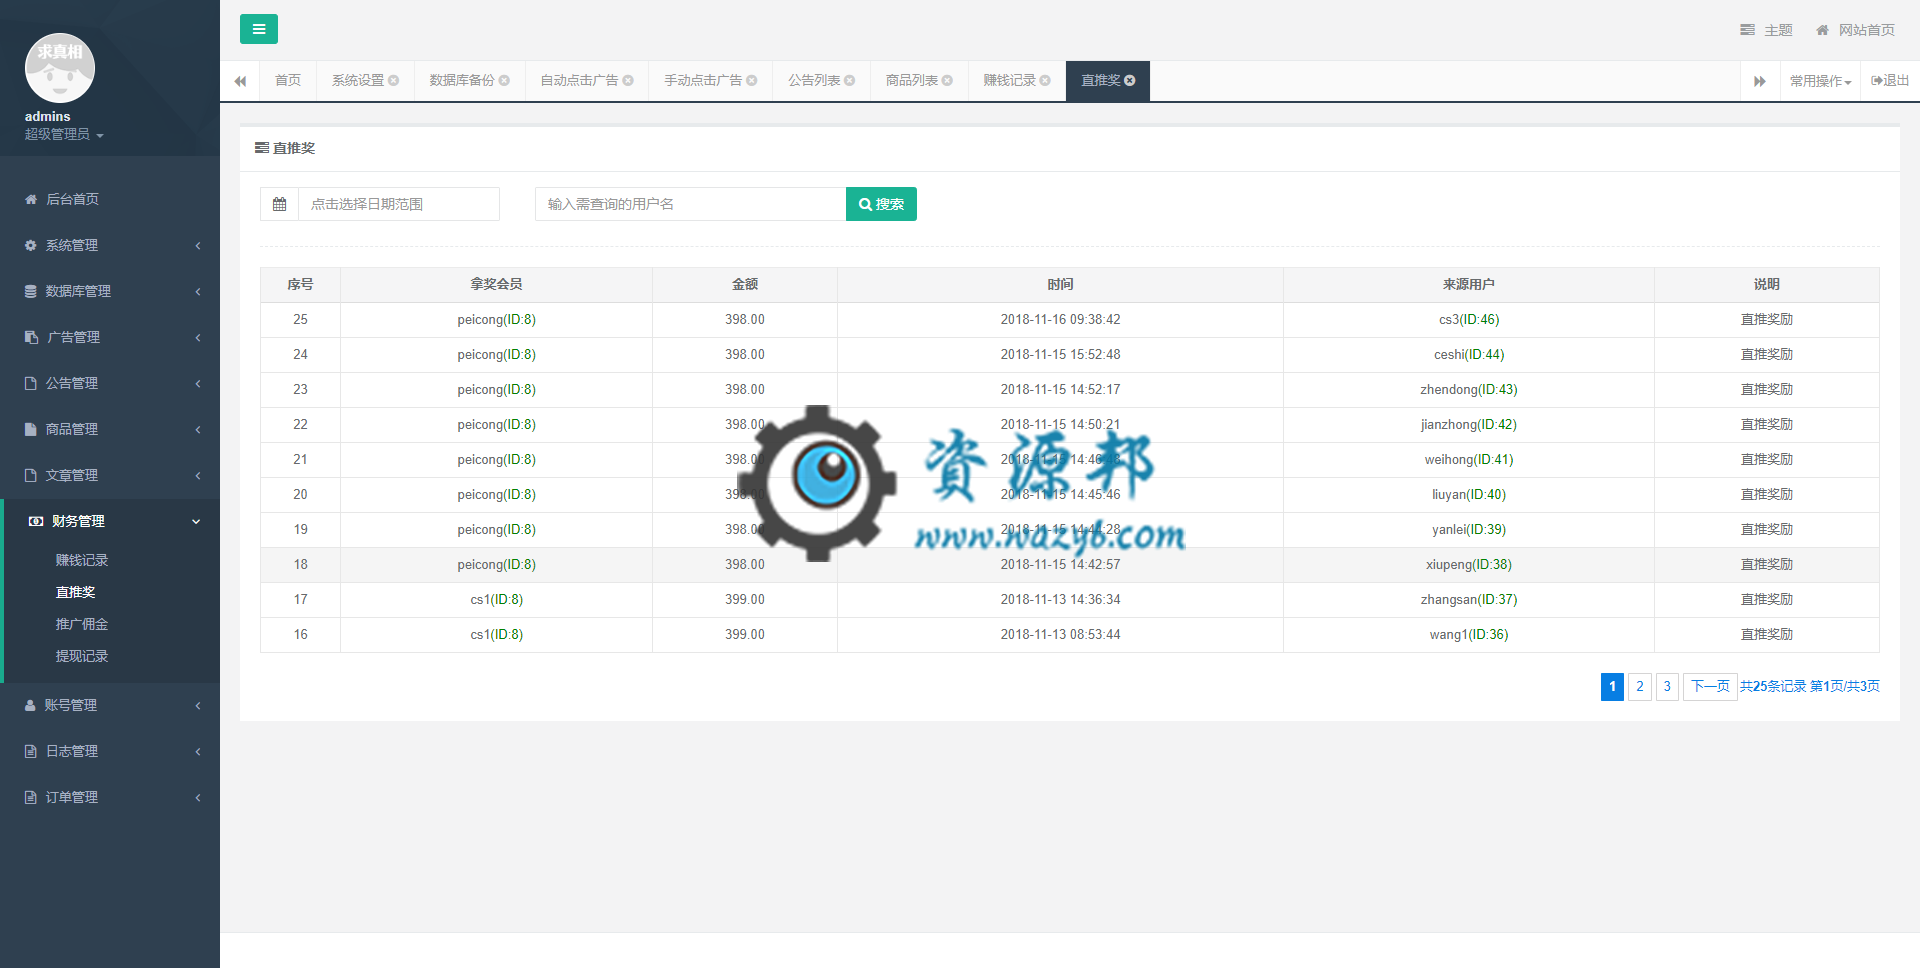
Task: Click the green 搜索 button
Action: click(881, 204)
